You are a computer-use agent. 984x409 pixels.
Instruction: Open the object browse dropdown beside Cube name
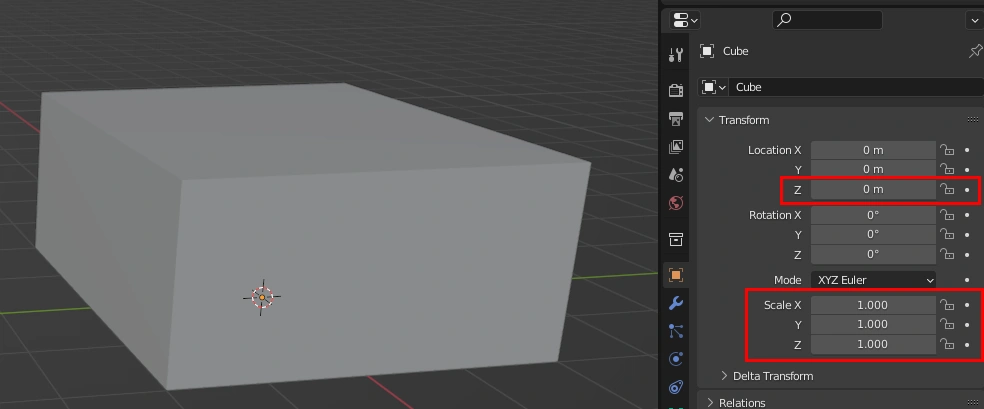(x=714, y=87)
